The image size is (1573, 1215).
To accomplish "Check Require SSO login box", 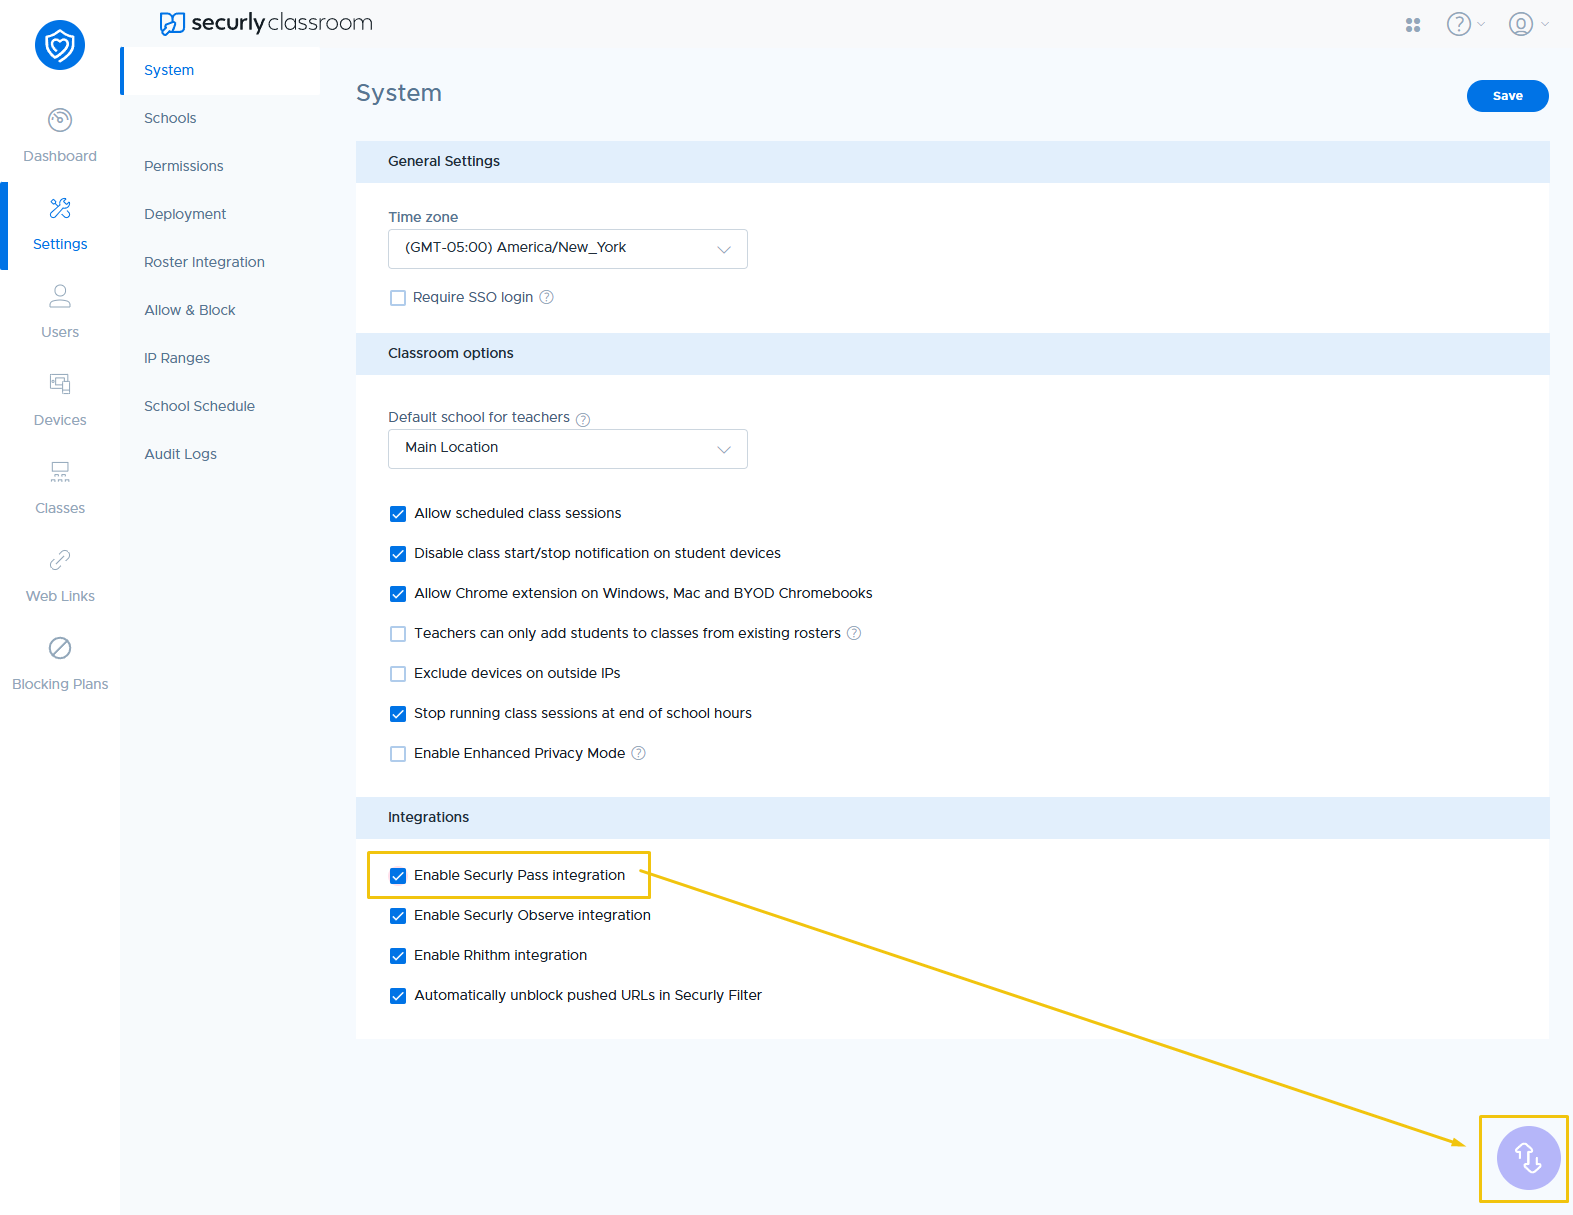I will click(398, 298).
